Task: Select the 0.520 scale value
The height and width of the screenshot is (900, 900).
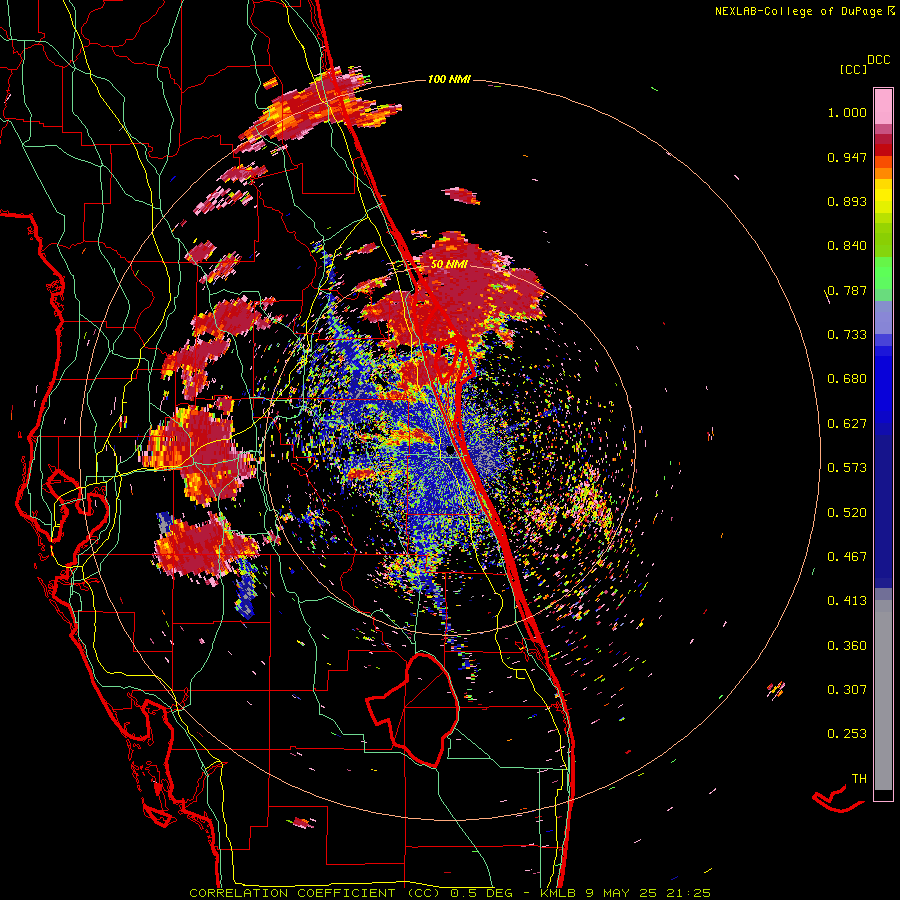Action: point(847,513)
